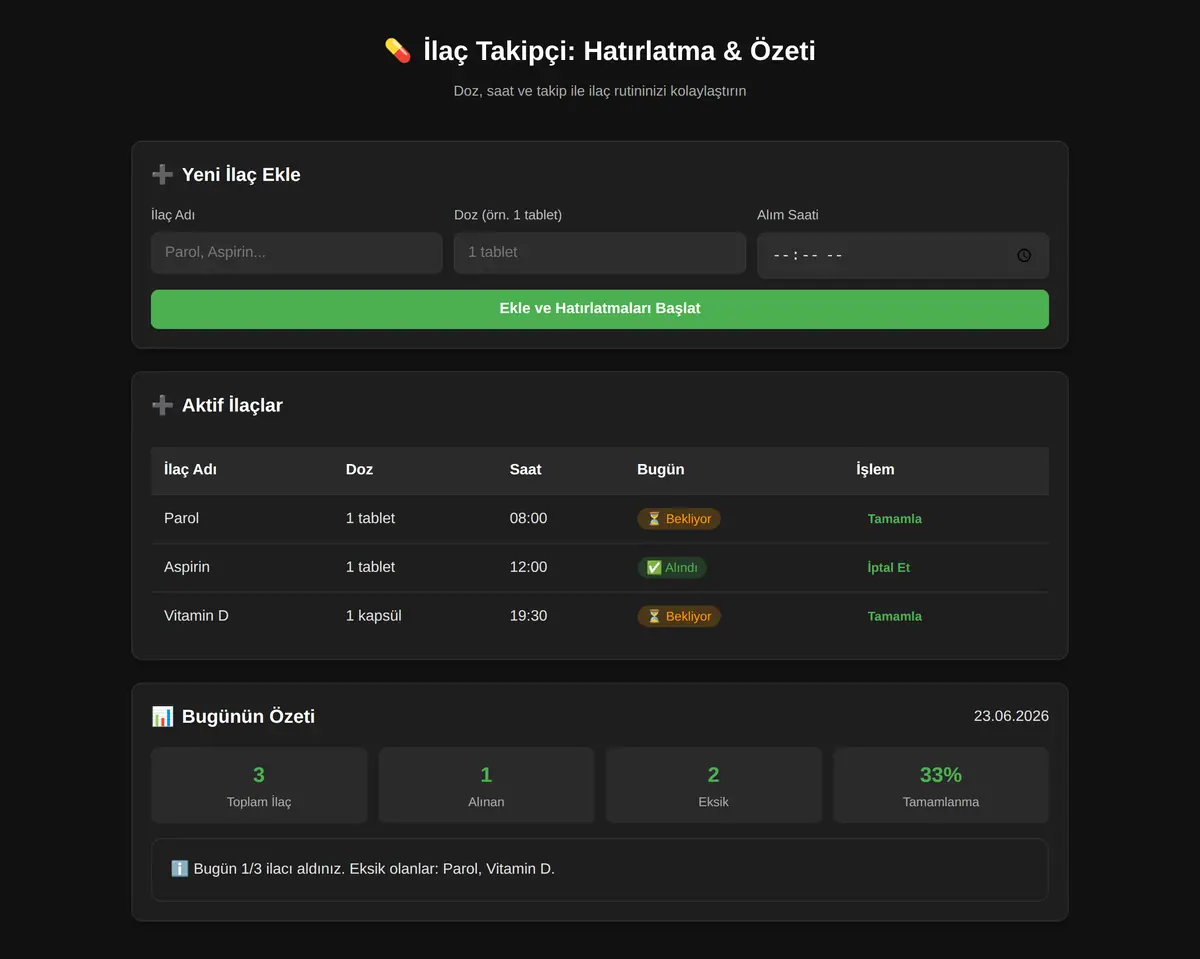The height and width of the screenshot is (959, 1200).
Task: Click the clock icon in the time field
Action: tap(1024, 255)
